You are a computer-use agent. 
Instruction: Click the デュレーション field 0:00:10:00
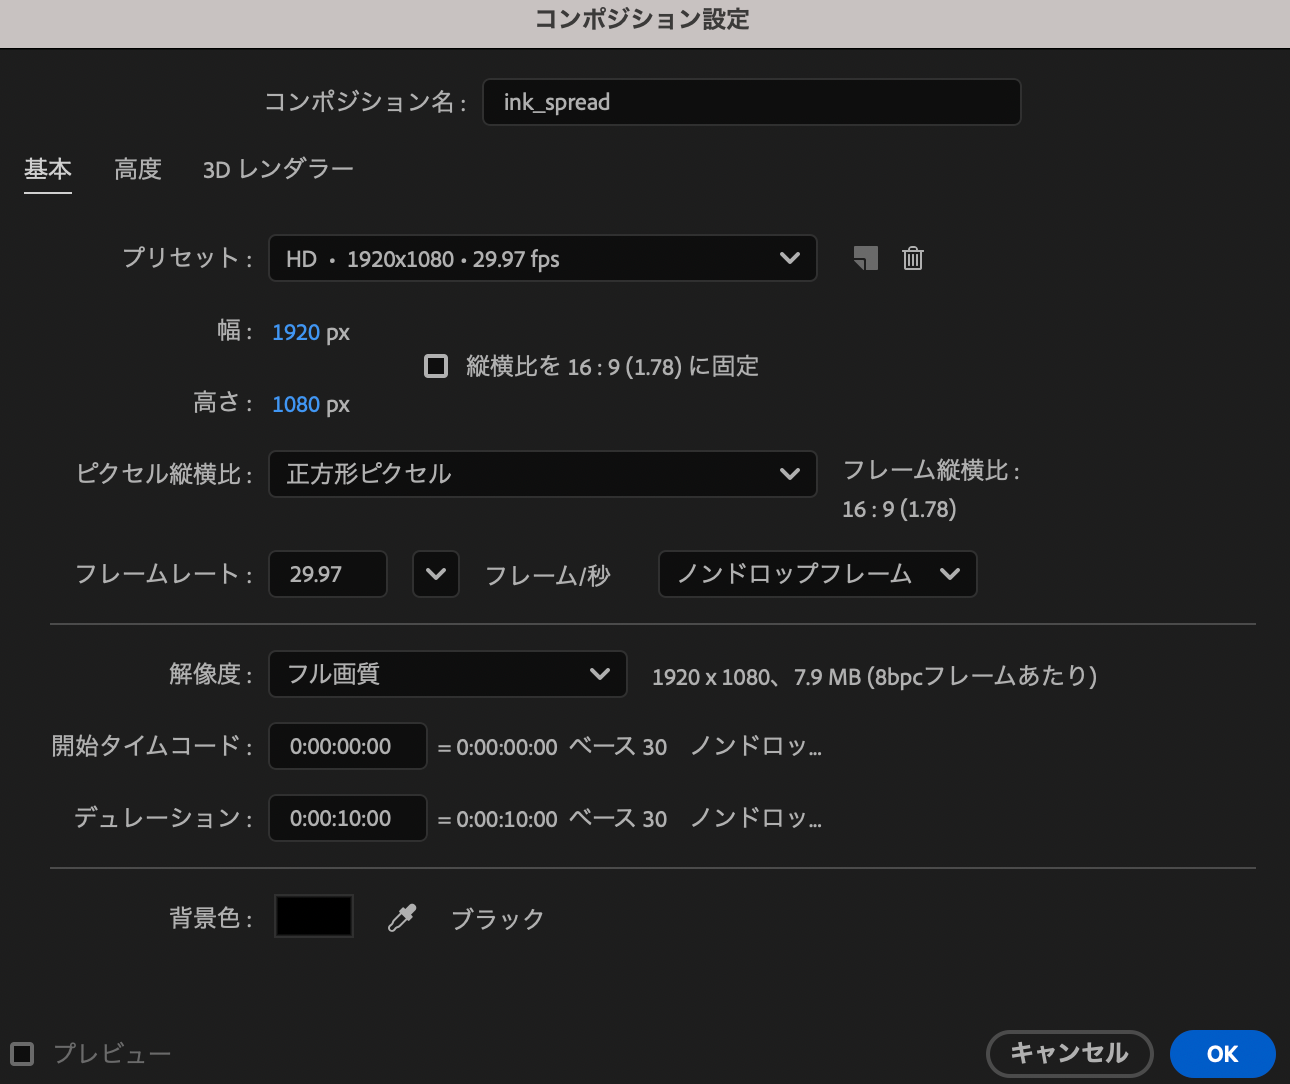coord(347,818)
